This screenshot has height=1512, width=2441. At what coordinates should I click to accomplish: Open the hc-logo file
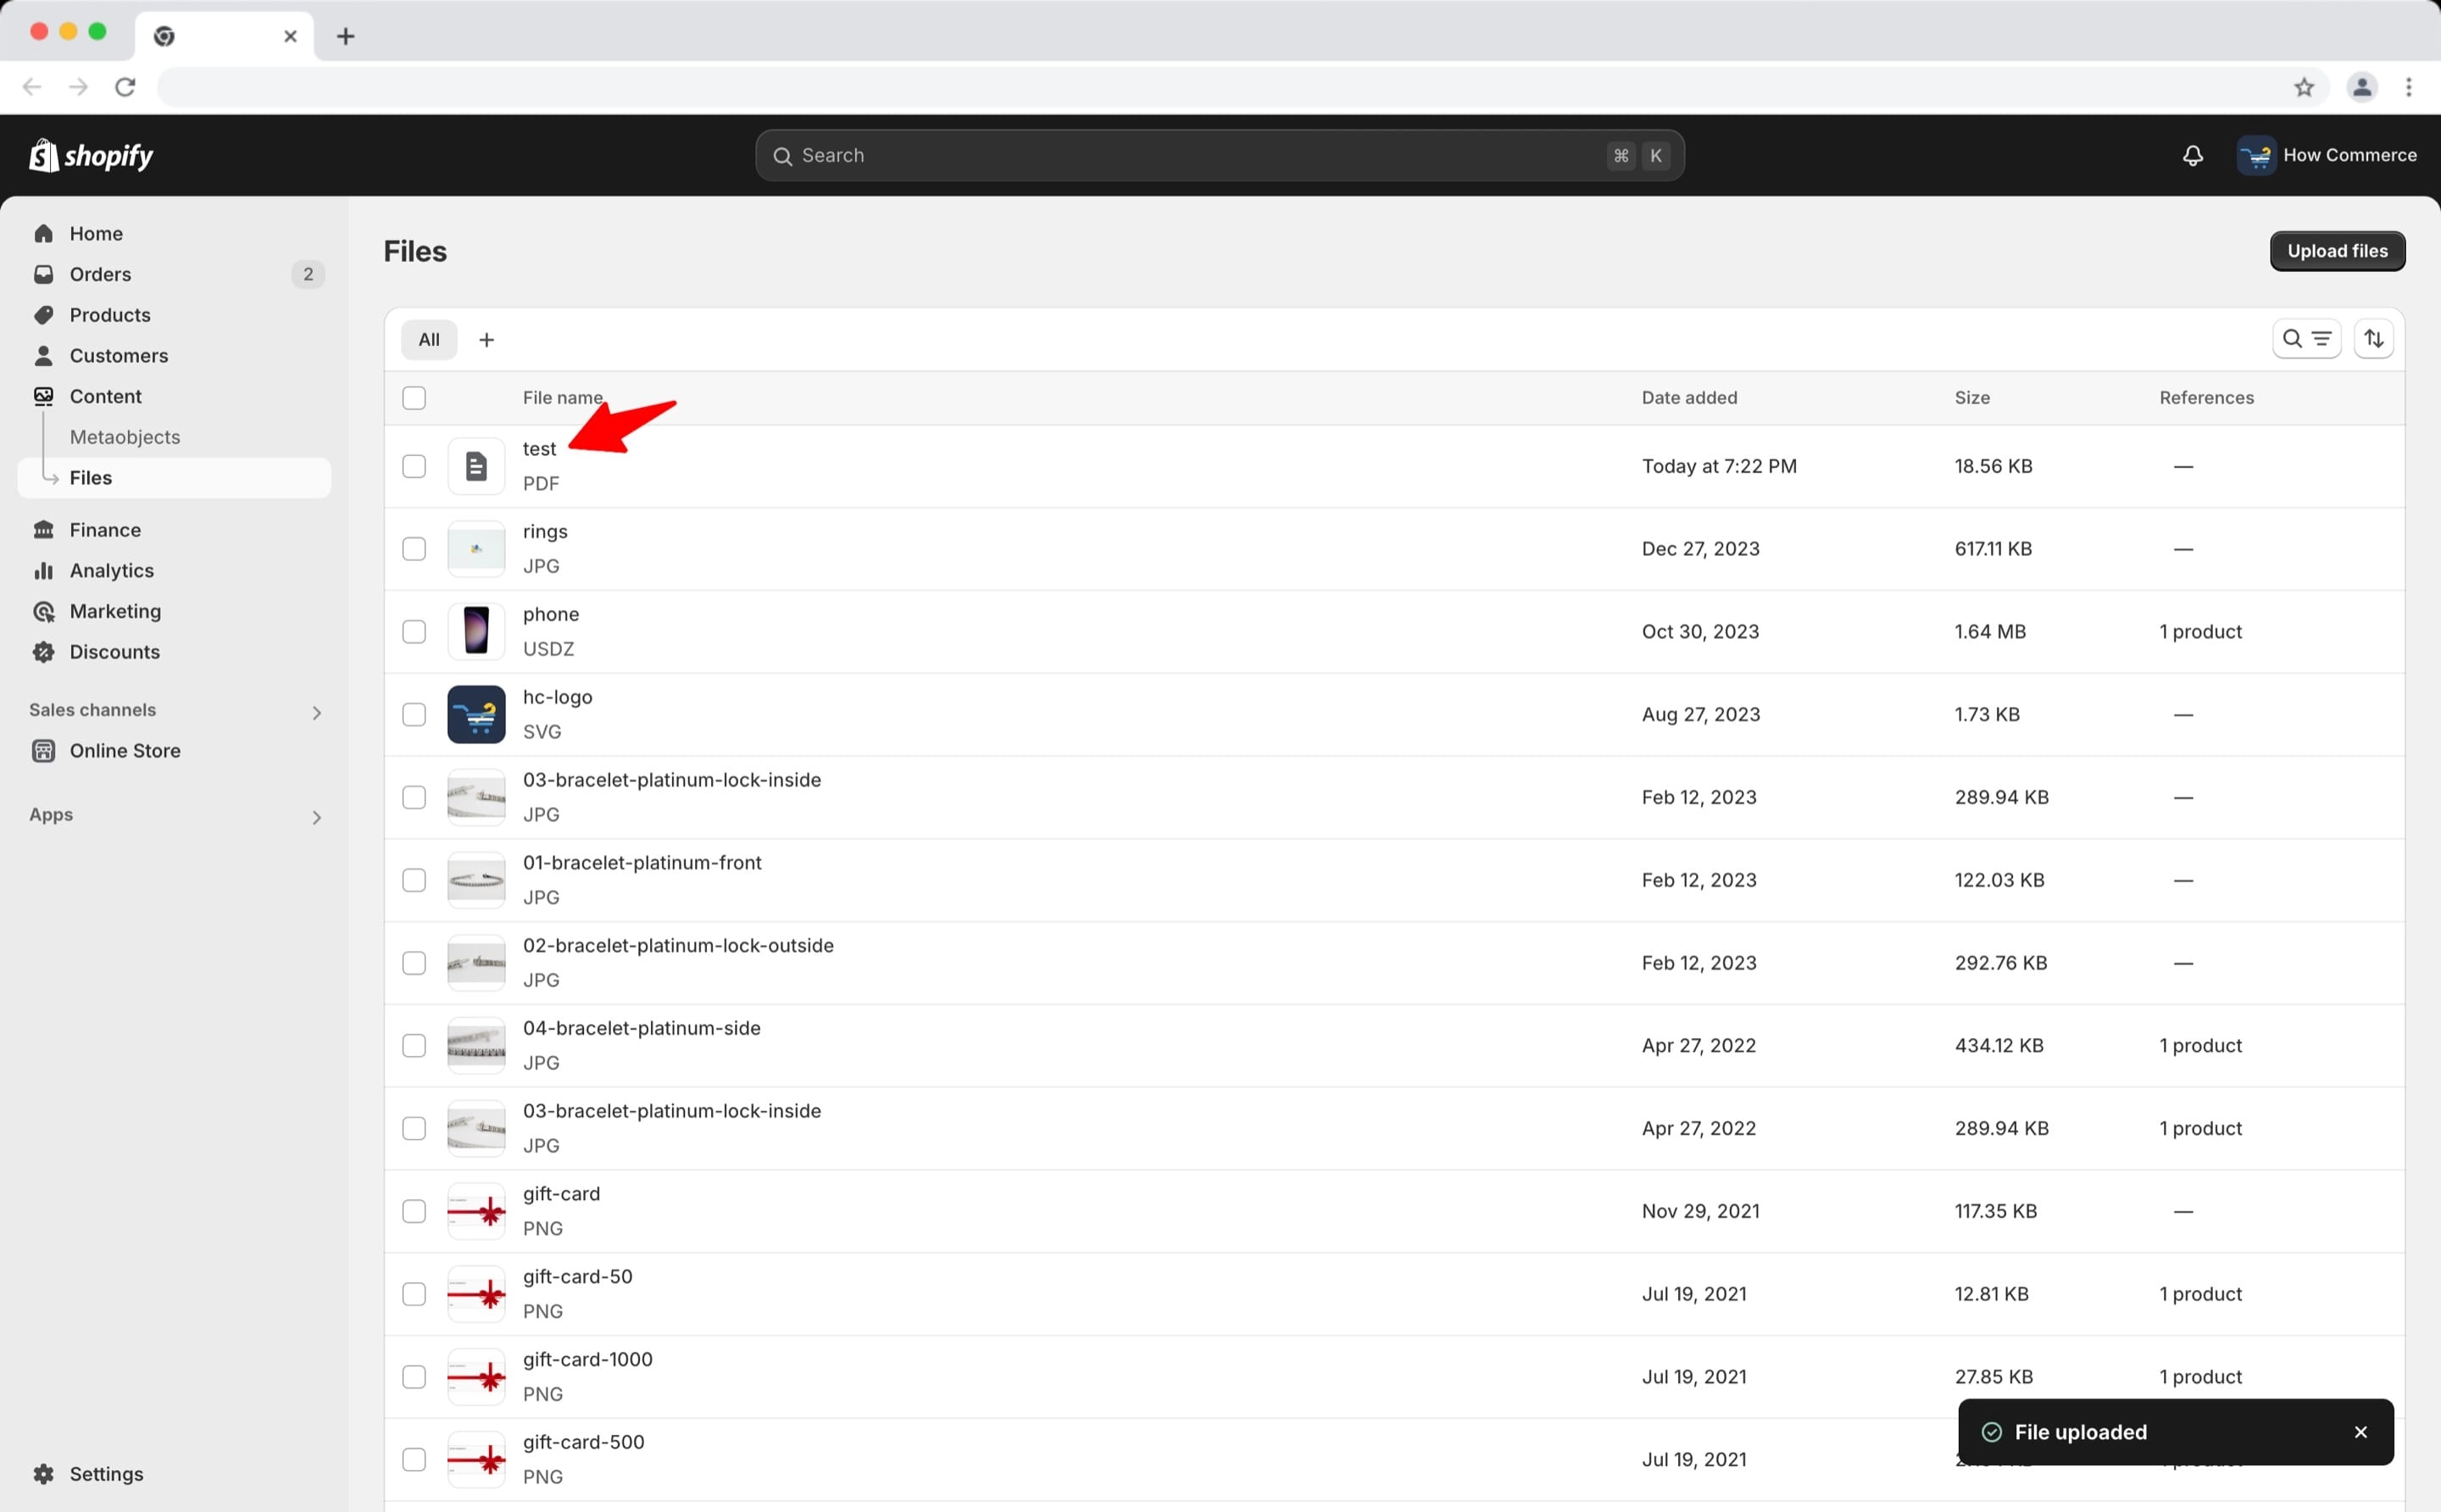click(x=557, y=697)
